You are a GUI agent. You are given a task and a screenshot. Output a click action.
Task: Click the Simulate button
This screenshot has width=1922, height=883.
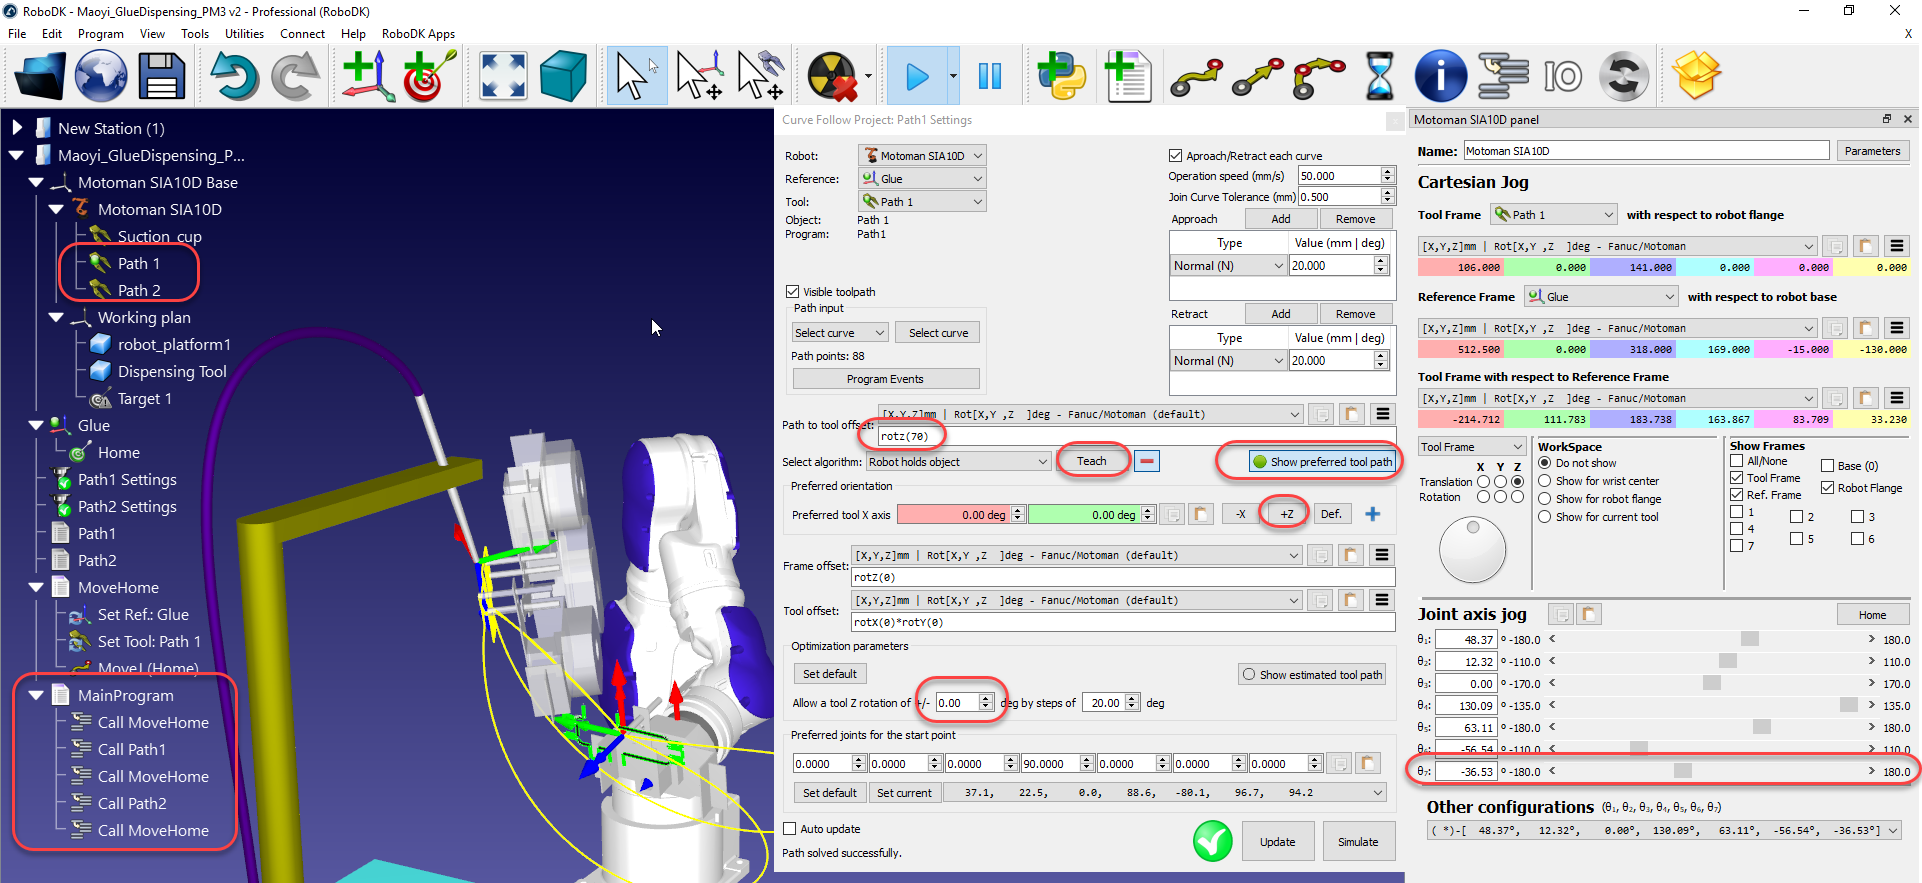click(1358, 842)
